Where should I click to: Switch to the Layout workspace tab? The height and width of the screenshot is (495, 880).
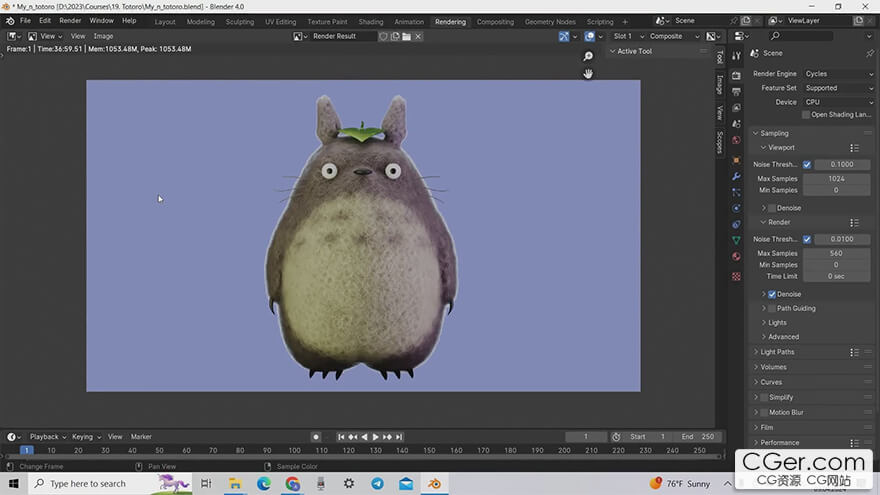coord(165,22)
